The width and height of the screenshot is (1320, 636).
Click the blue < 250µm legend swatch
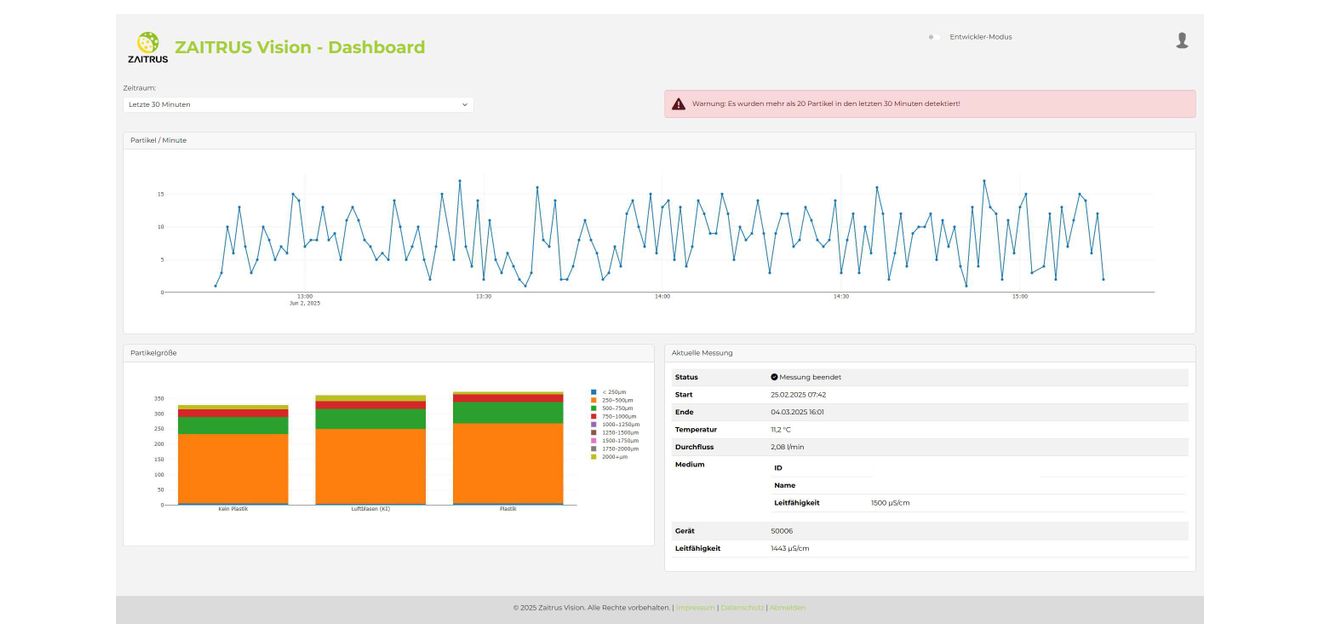tap(593, 392)
